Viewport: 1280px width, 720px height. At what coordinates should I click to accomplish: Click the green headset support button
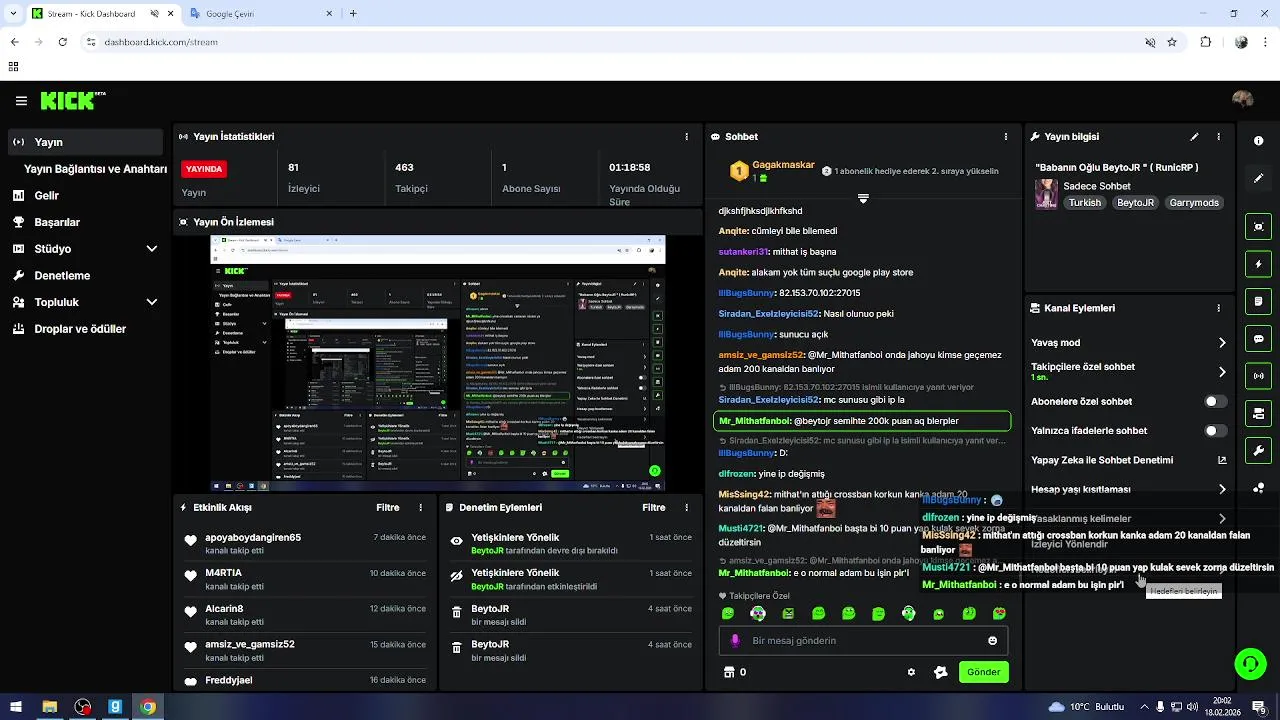point(1249,663)
